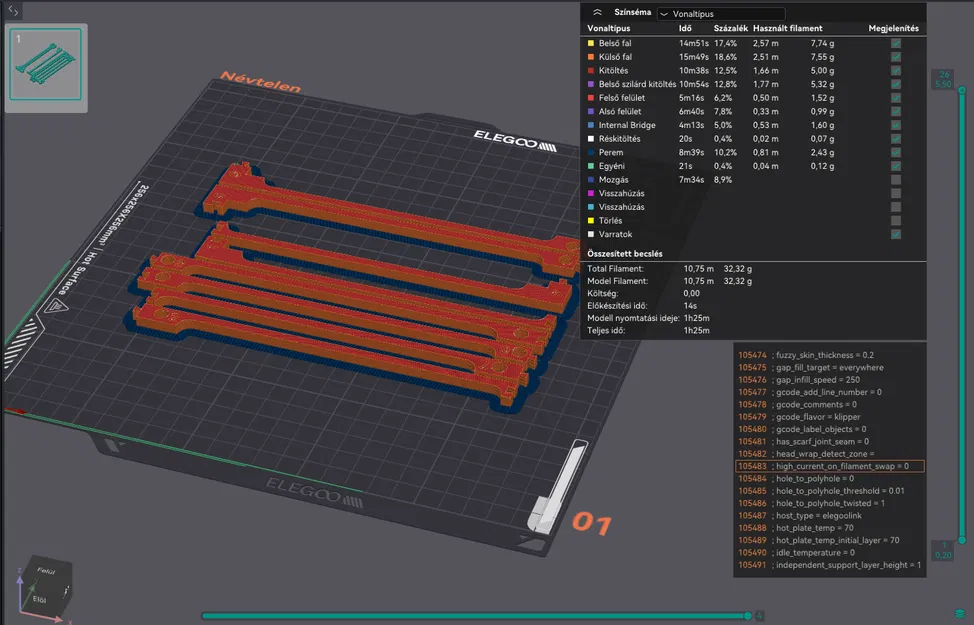Click the magenta Visszahúzás color swatch
Image resolution: width=974 pixels, height=625 pixels.
[x=591, y=194]
